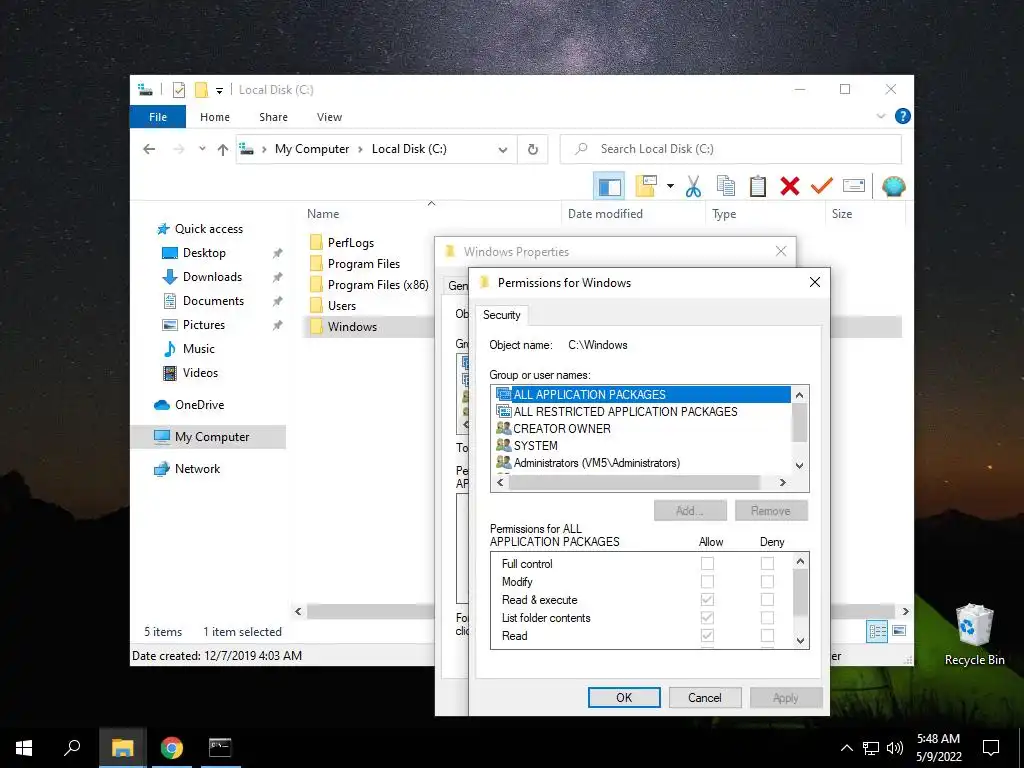Expand the new folder icon dropdown arrow
This screenshot has width=1024, height=768.
tap(670, 186)
